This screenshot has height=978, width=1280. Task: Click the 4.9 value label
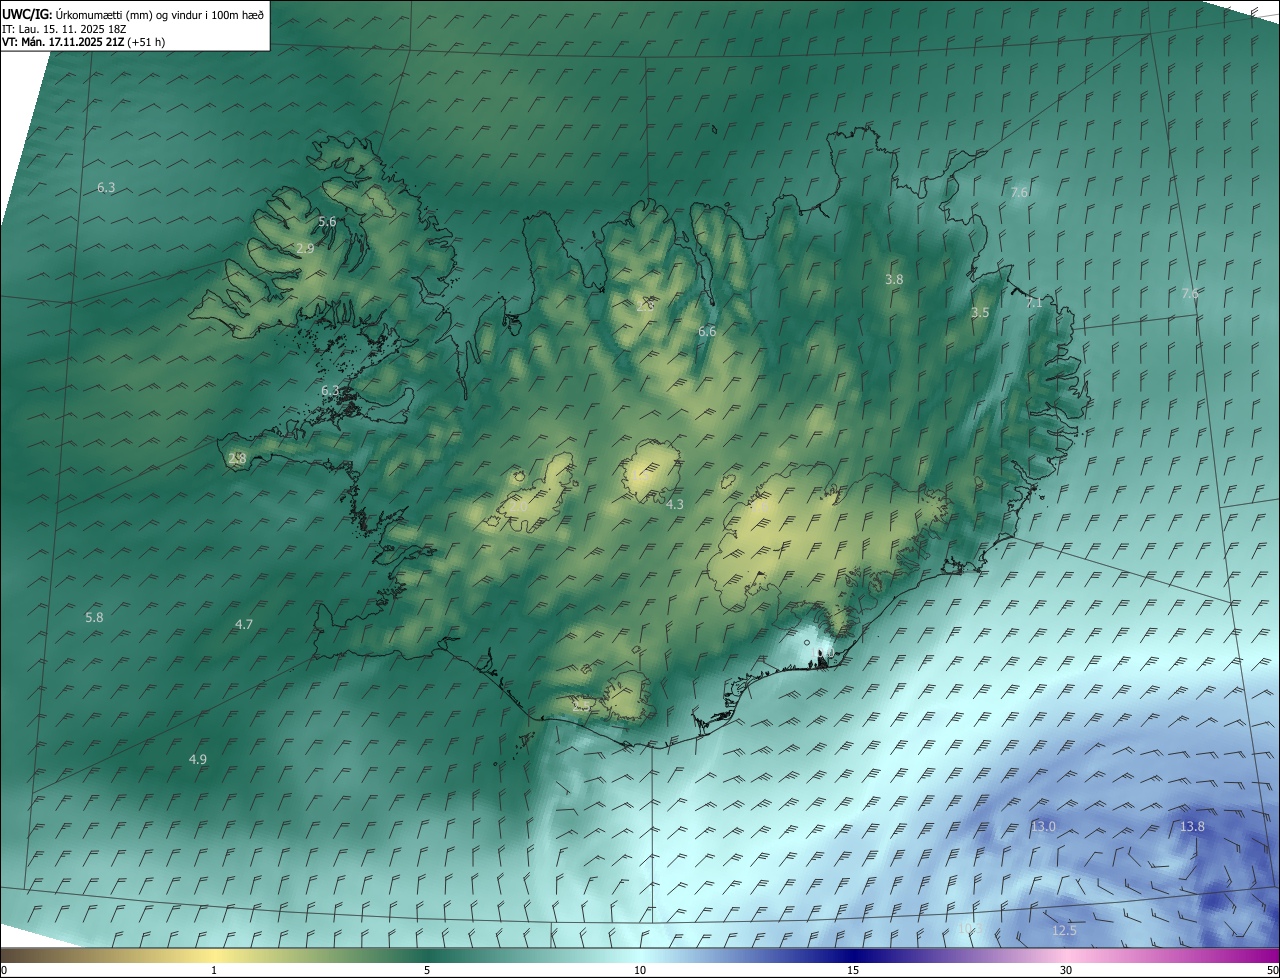[x=198, y=759]
